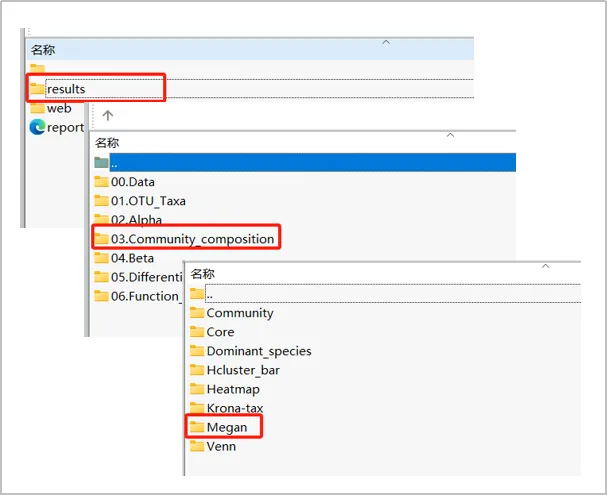Open the Krona-tax folder
Screen dimensions: 607x495
[x=235, y=408]
